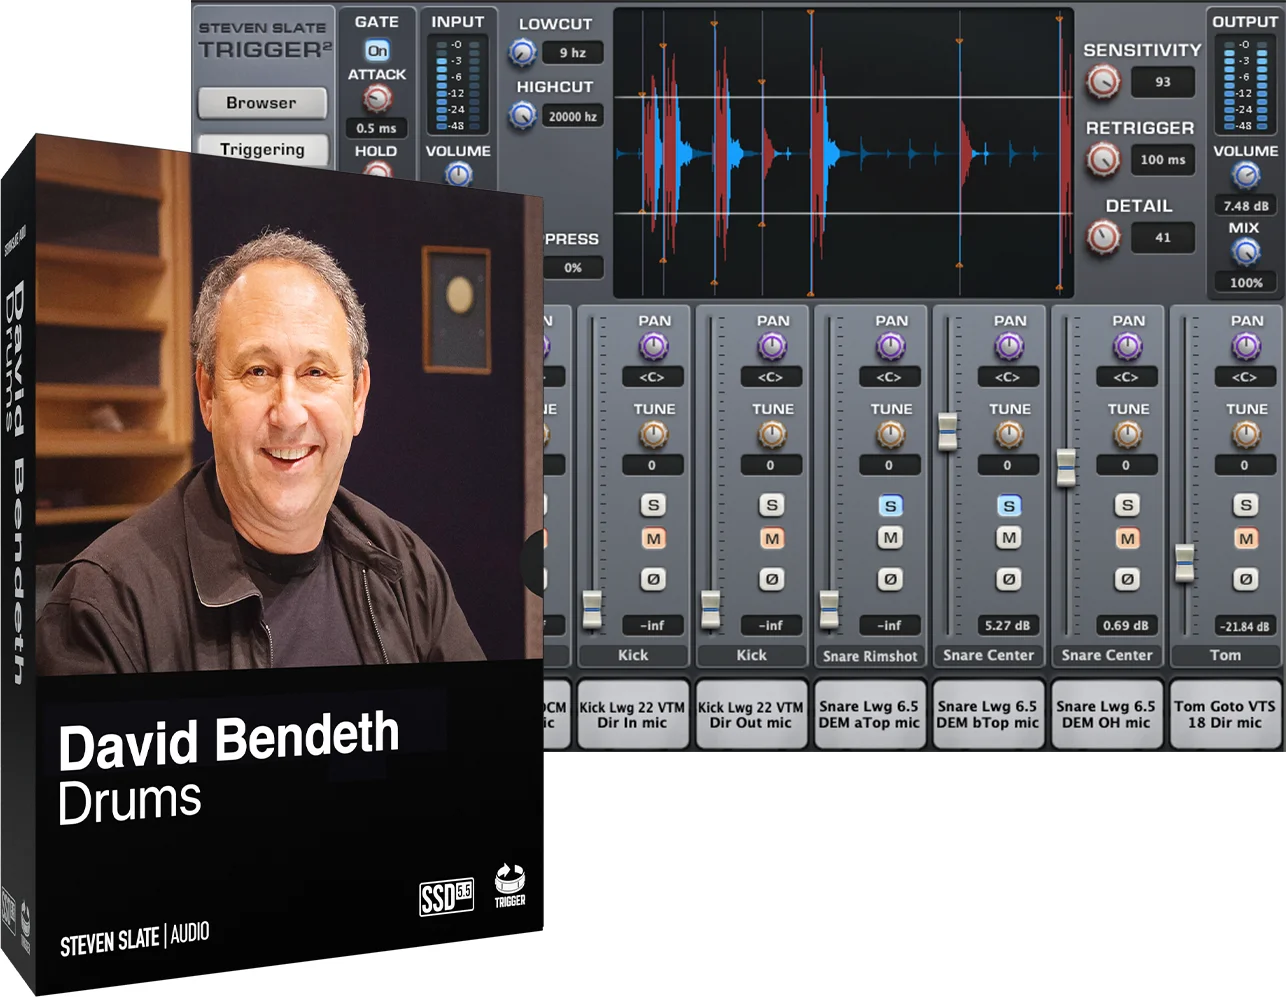
Task: Open the Tom instrument type selector
Action: point(1225,656)
